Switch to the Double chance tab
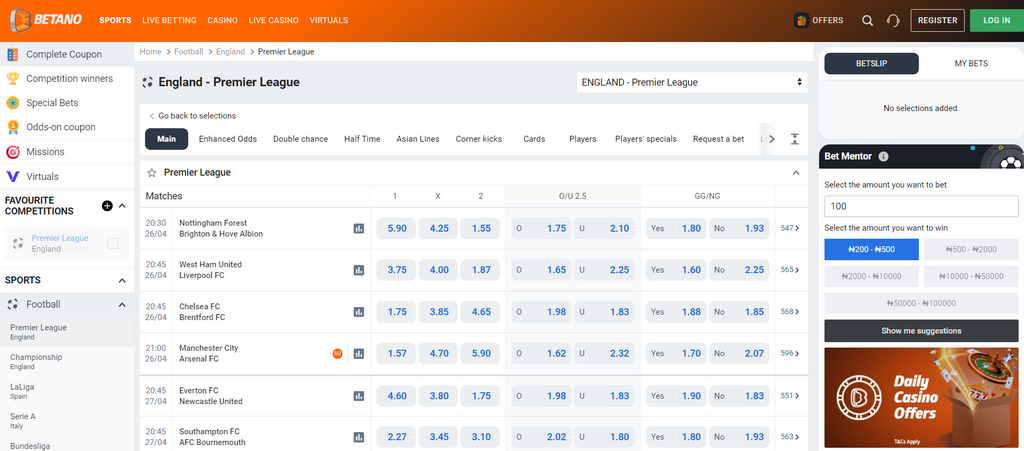The width and height of the screenshot is (1024, 451). click(300, 139)
